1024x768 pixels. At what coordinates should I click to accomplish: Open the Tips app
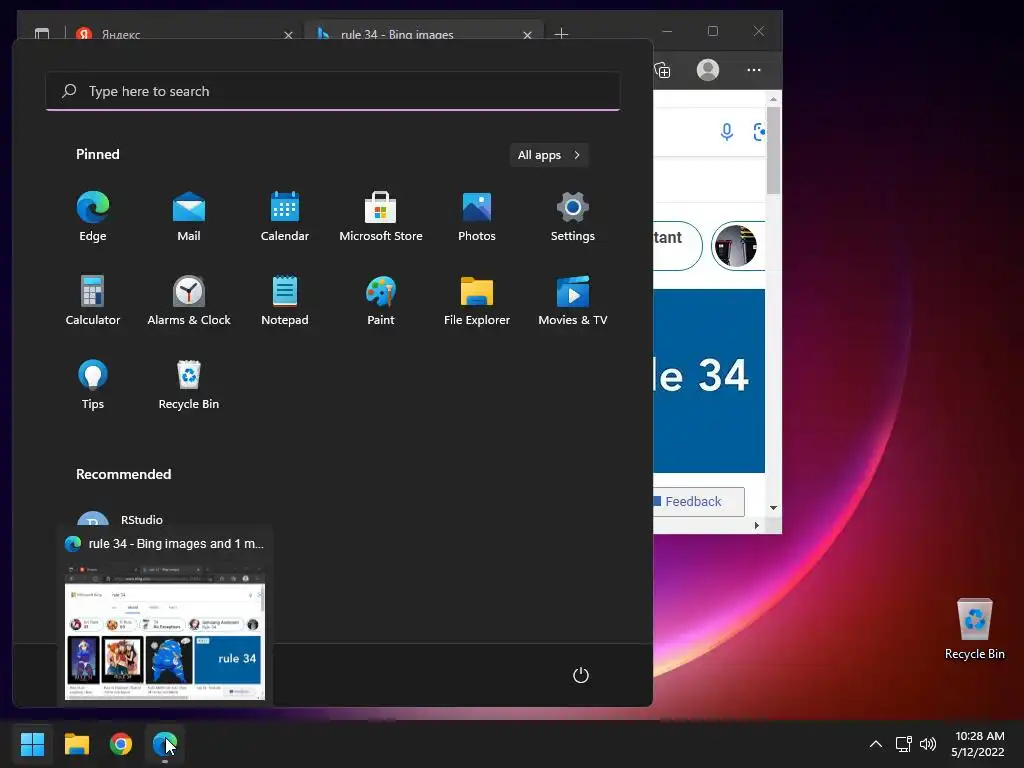[x=93, y=385]
